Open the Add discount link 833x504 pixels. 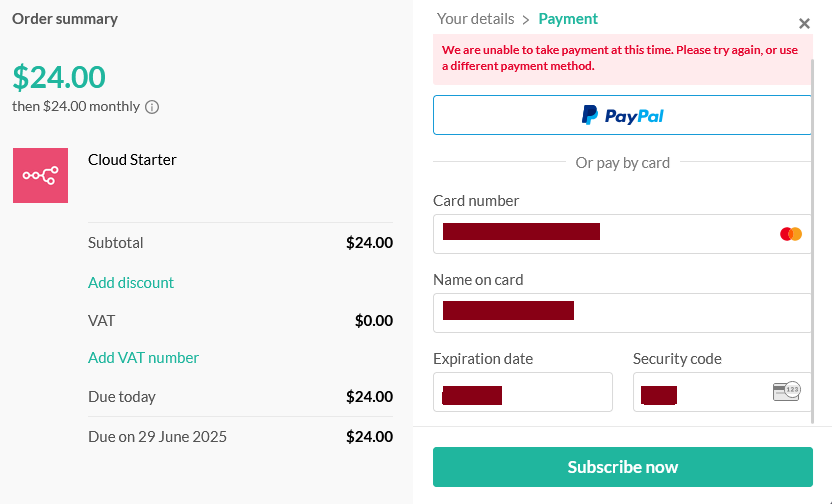(131, 283)
